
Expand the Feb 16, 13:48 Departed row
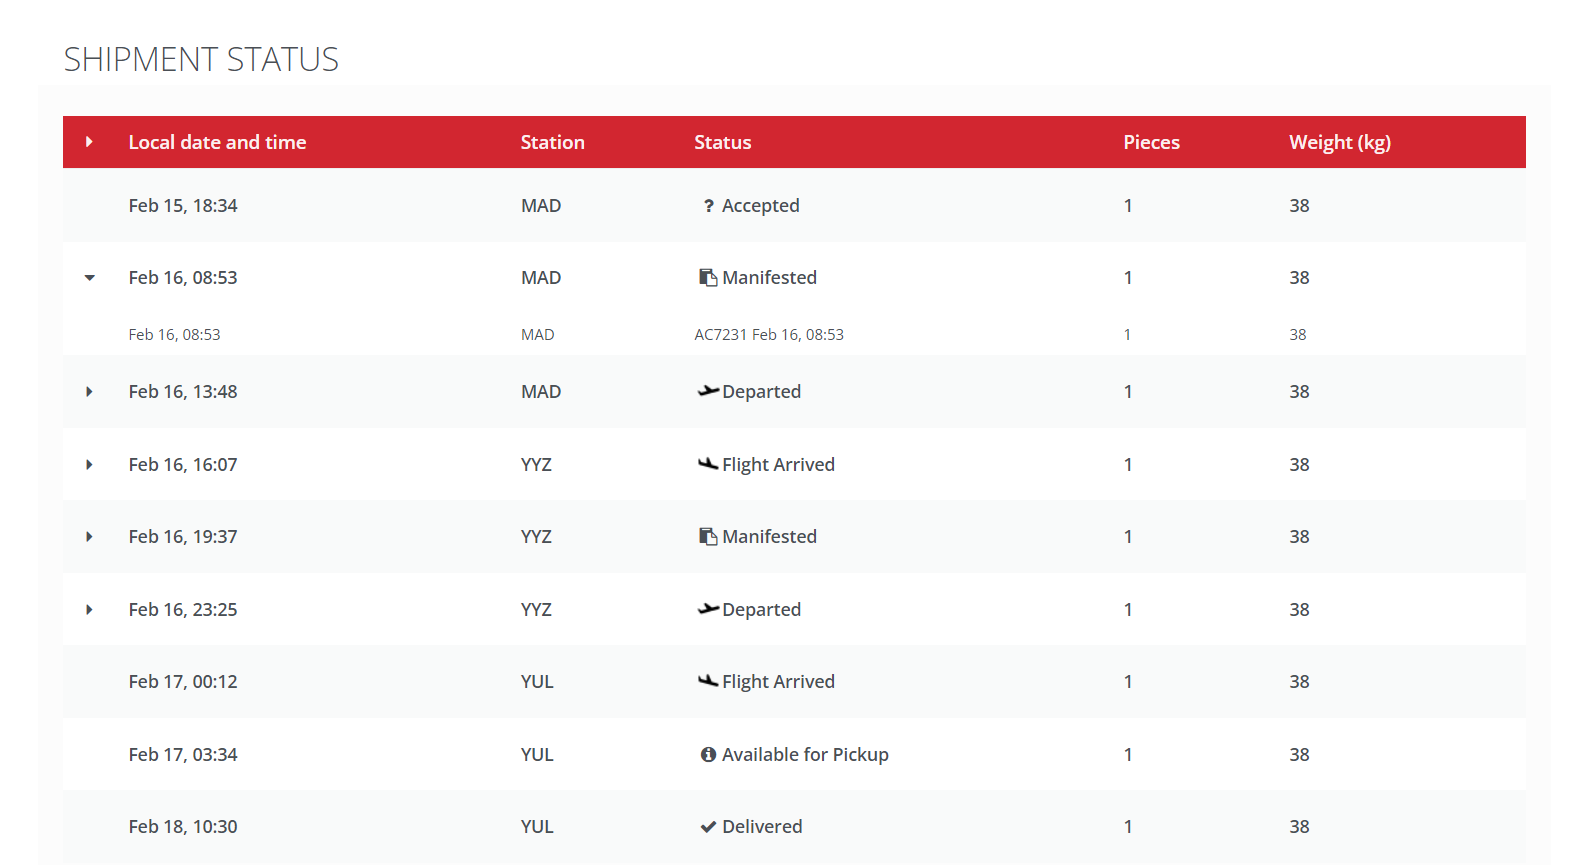(x=89, y=392)
